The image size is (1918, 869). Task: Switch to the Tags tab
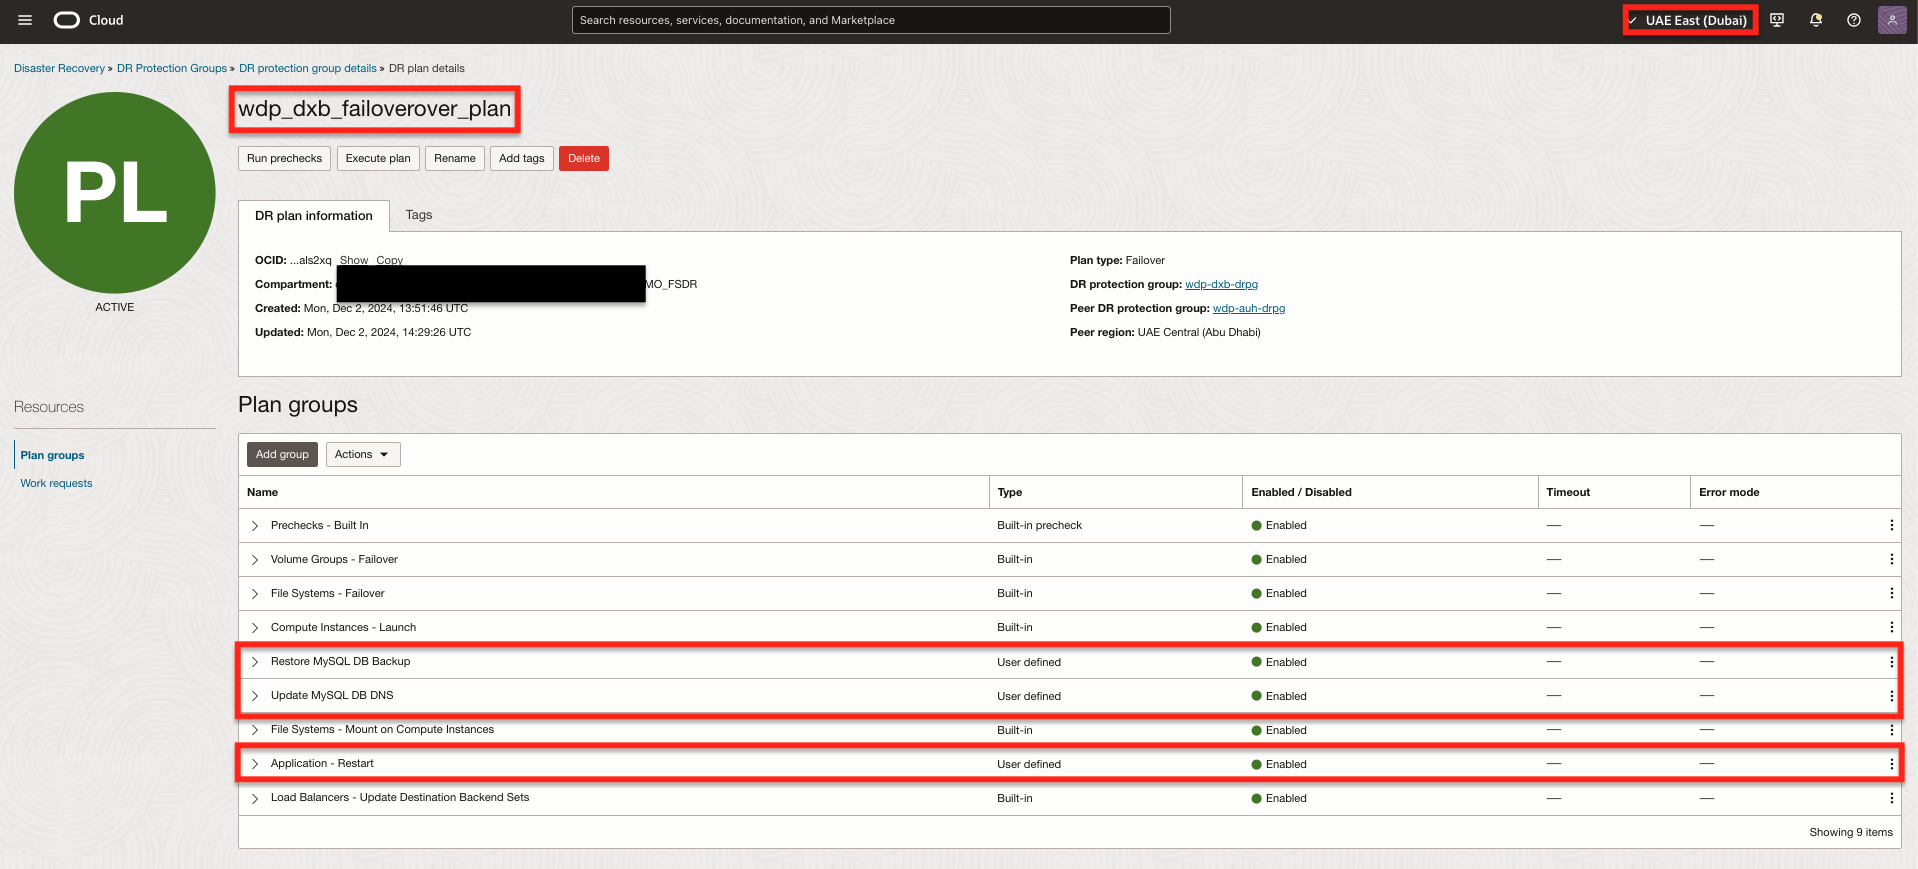pos(419,215)
